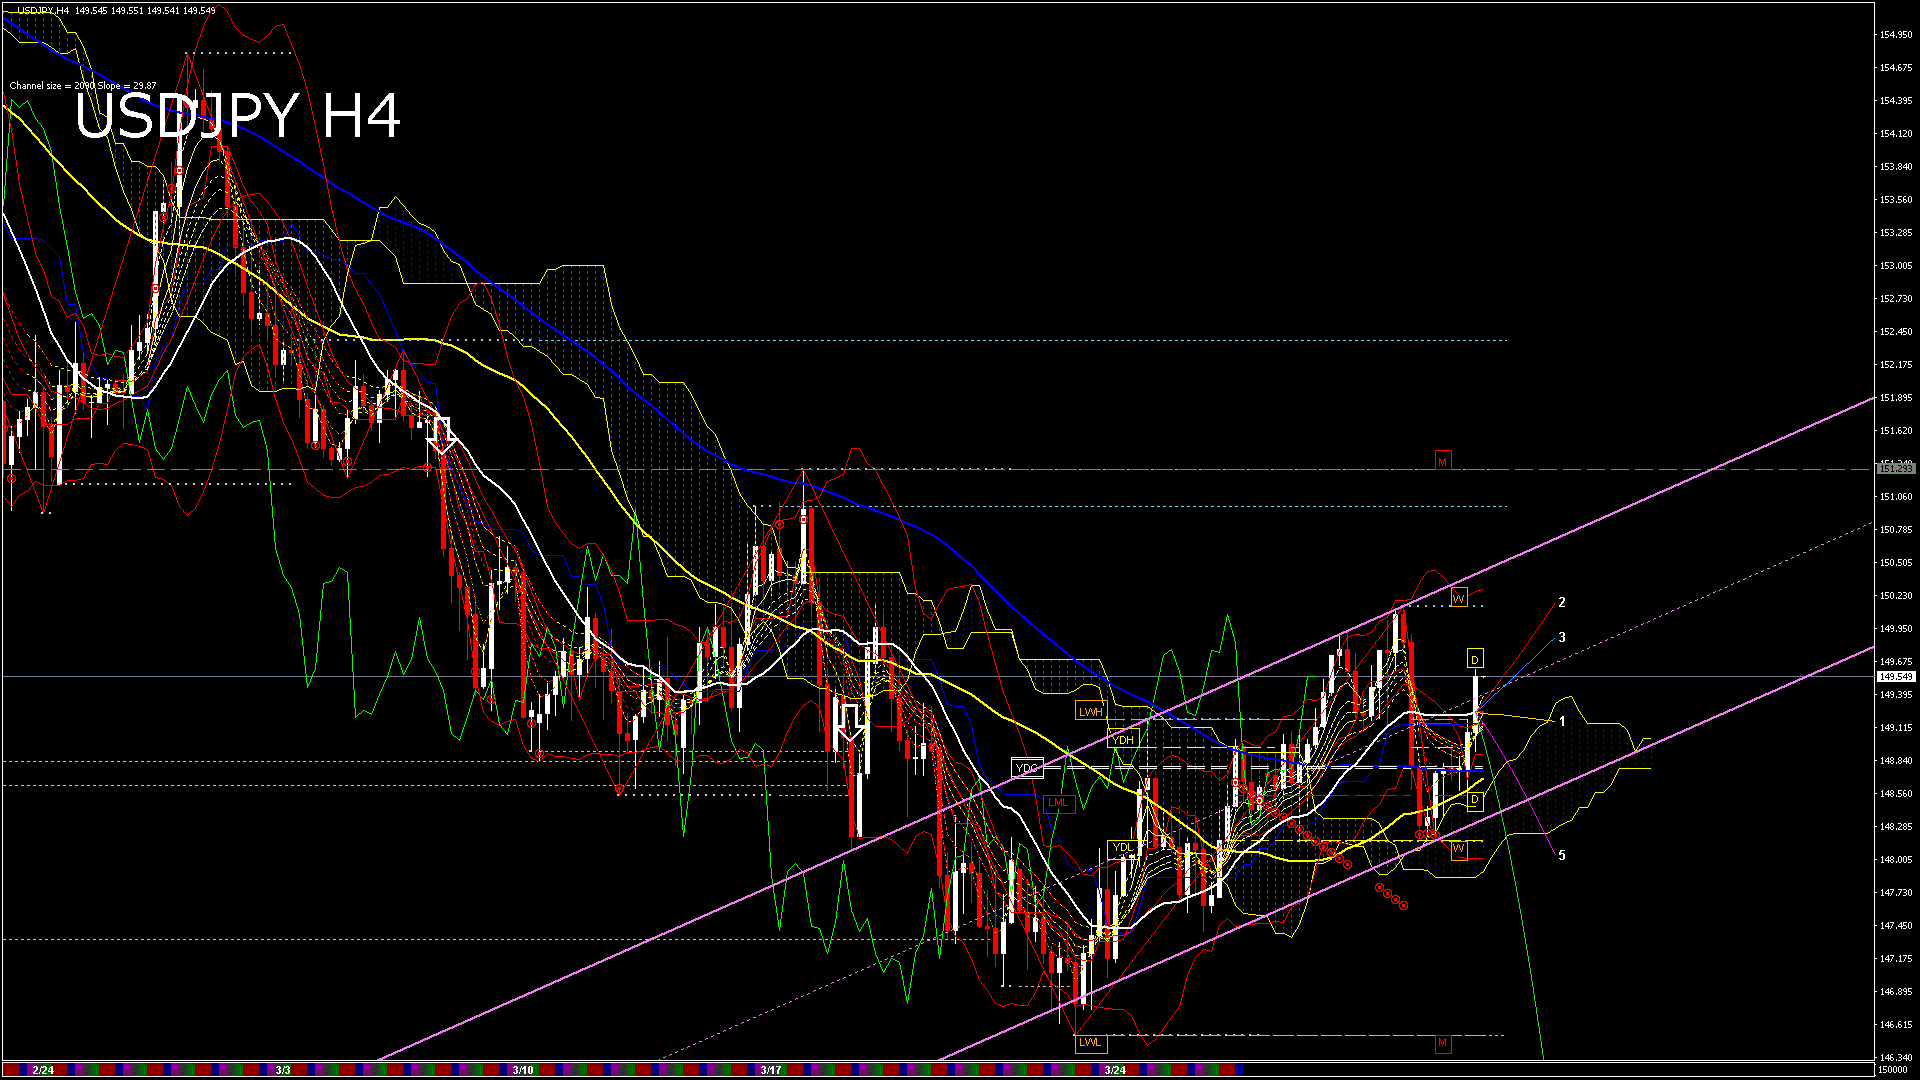The height and width of the screenshot is (1080, 1920).
Task: Select the YDH level label
Action: click(1123, 740)
